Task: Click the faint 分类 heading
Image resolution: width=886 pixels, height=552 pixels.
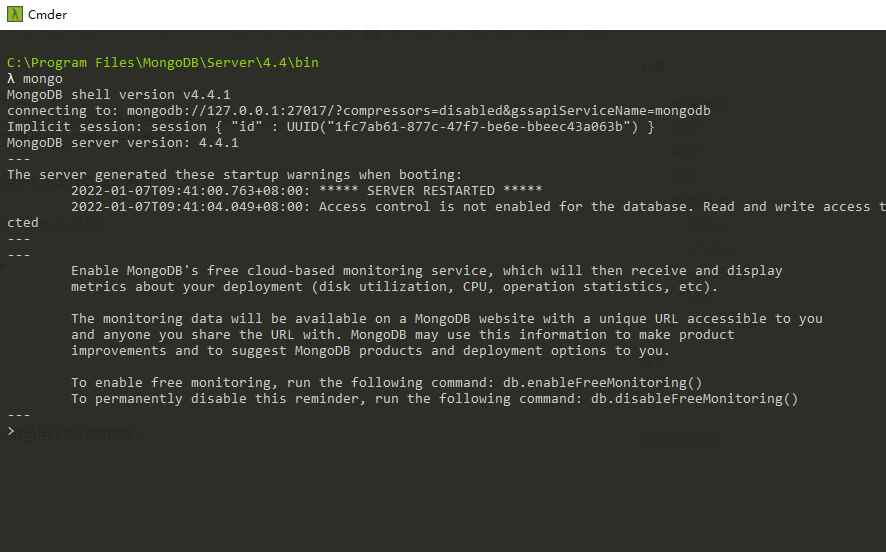Action: coord(653,67)
